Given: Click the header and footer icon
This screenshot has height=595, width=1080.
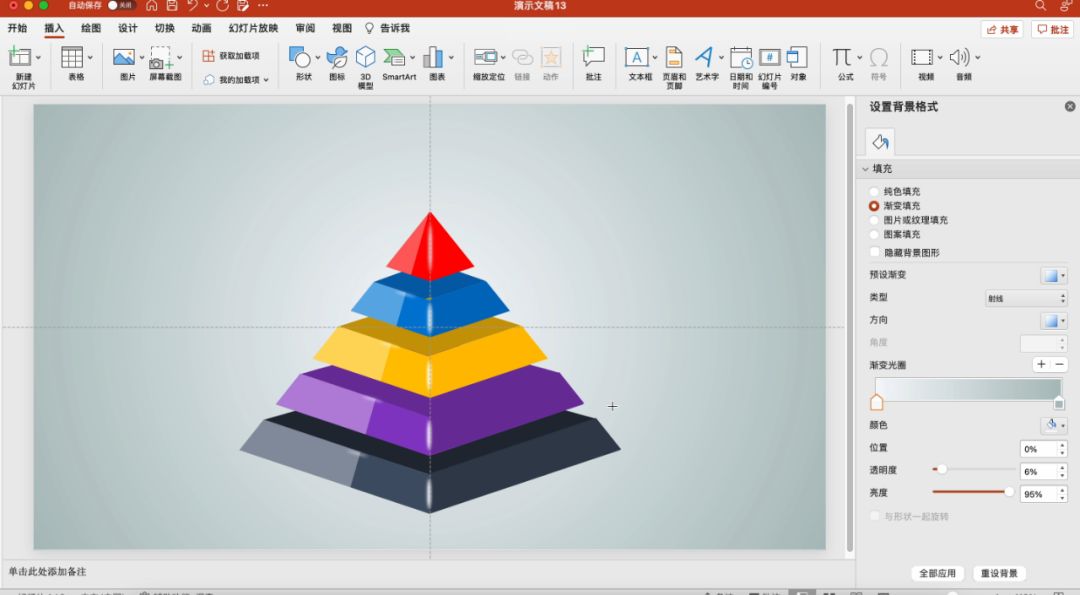Looking at the screenshot, I should click(674, 59).
